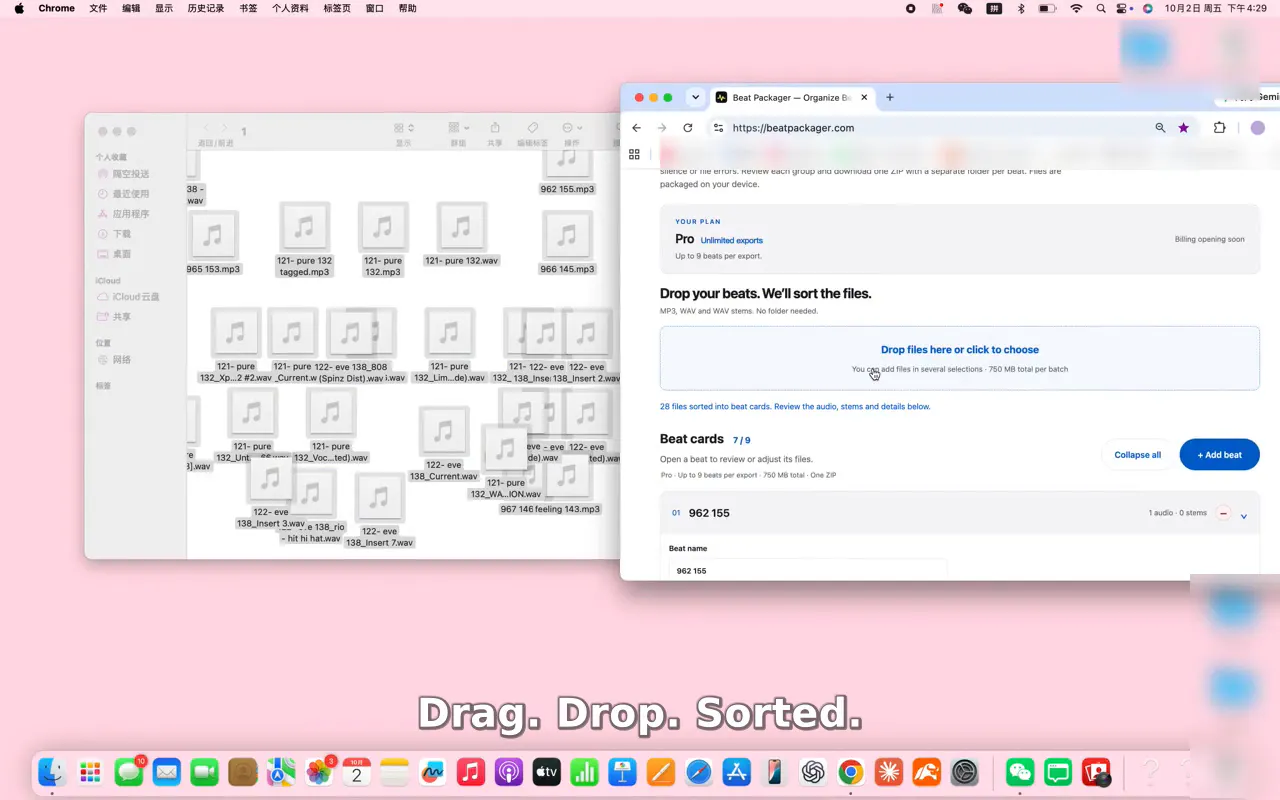Launch WeChat from the Dock

pos(1020,772)
